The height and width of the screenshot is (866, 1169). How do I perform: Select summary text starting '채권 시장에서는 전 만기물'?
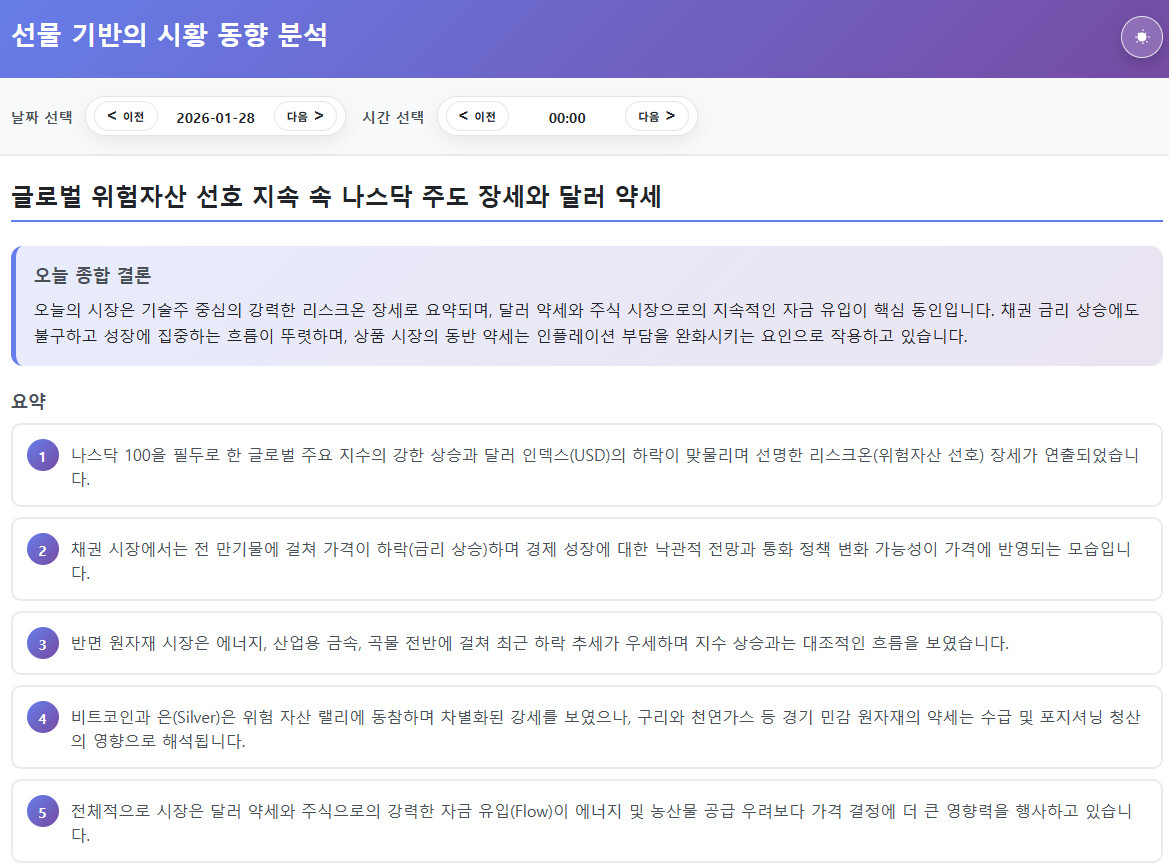click(601, 560)
